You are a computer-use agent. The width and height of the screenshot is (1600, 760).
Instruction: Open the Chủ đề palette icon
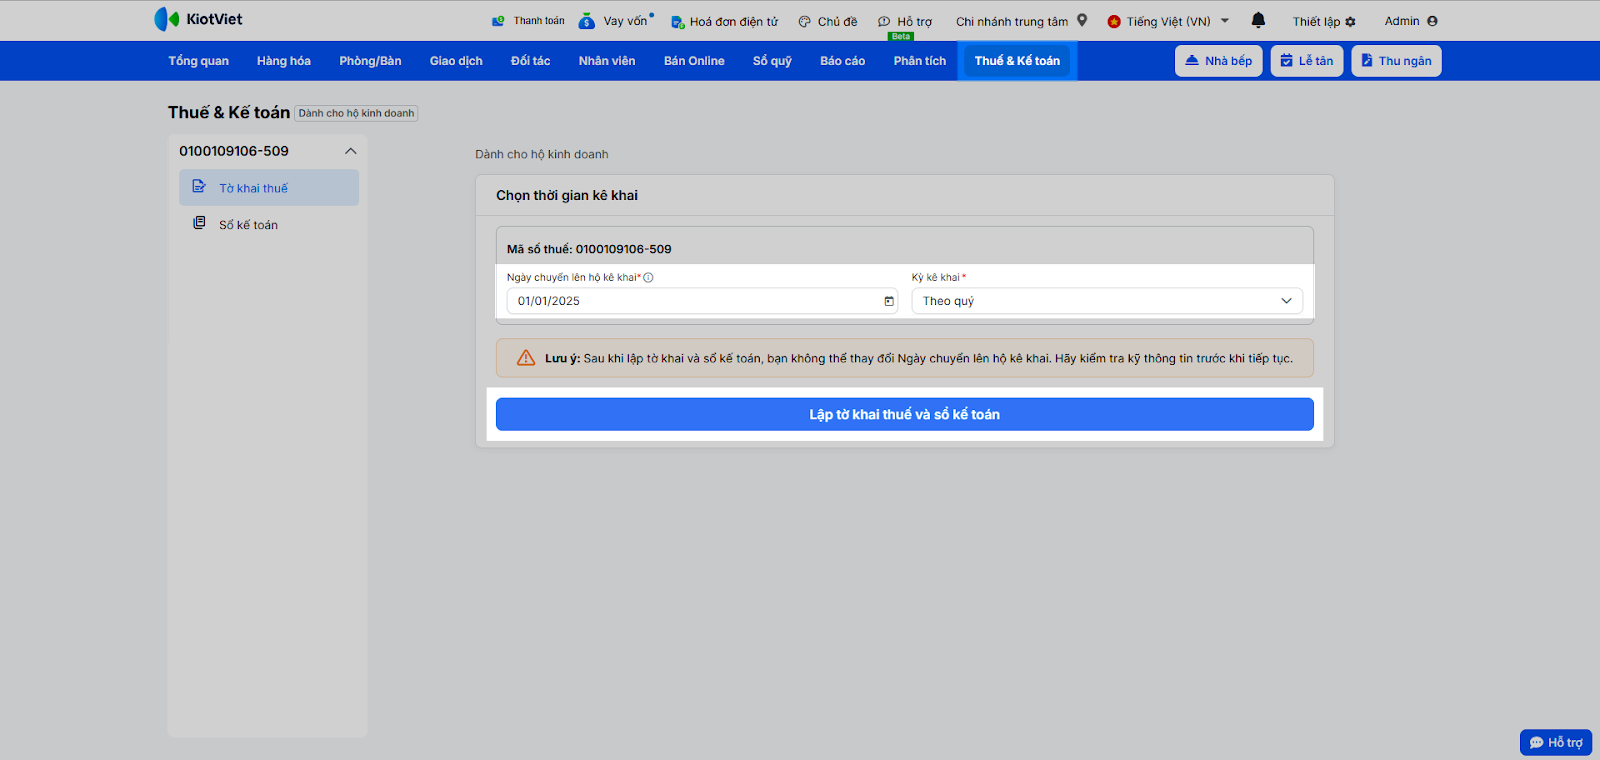(804, 22)
